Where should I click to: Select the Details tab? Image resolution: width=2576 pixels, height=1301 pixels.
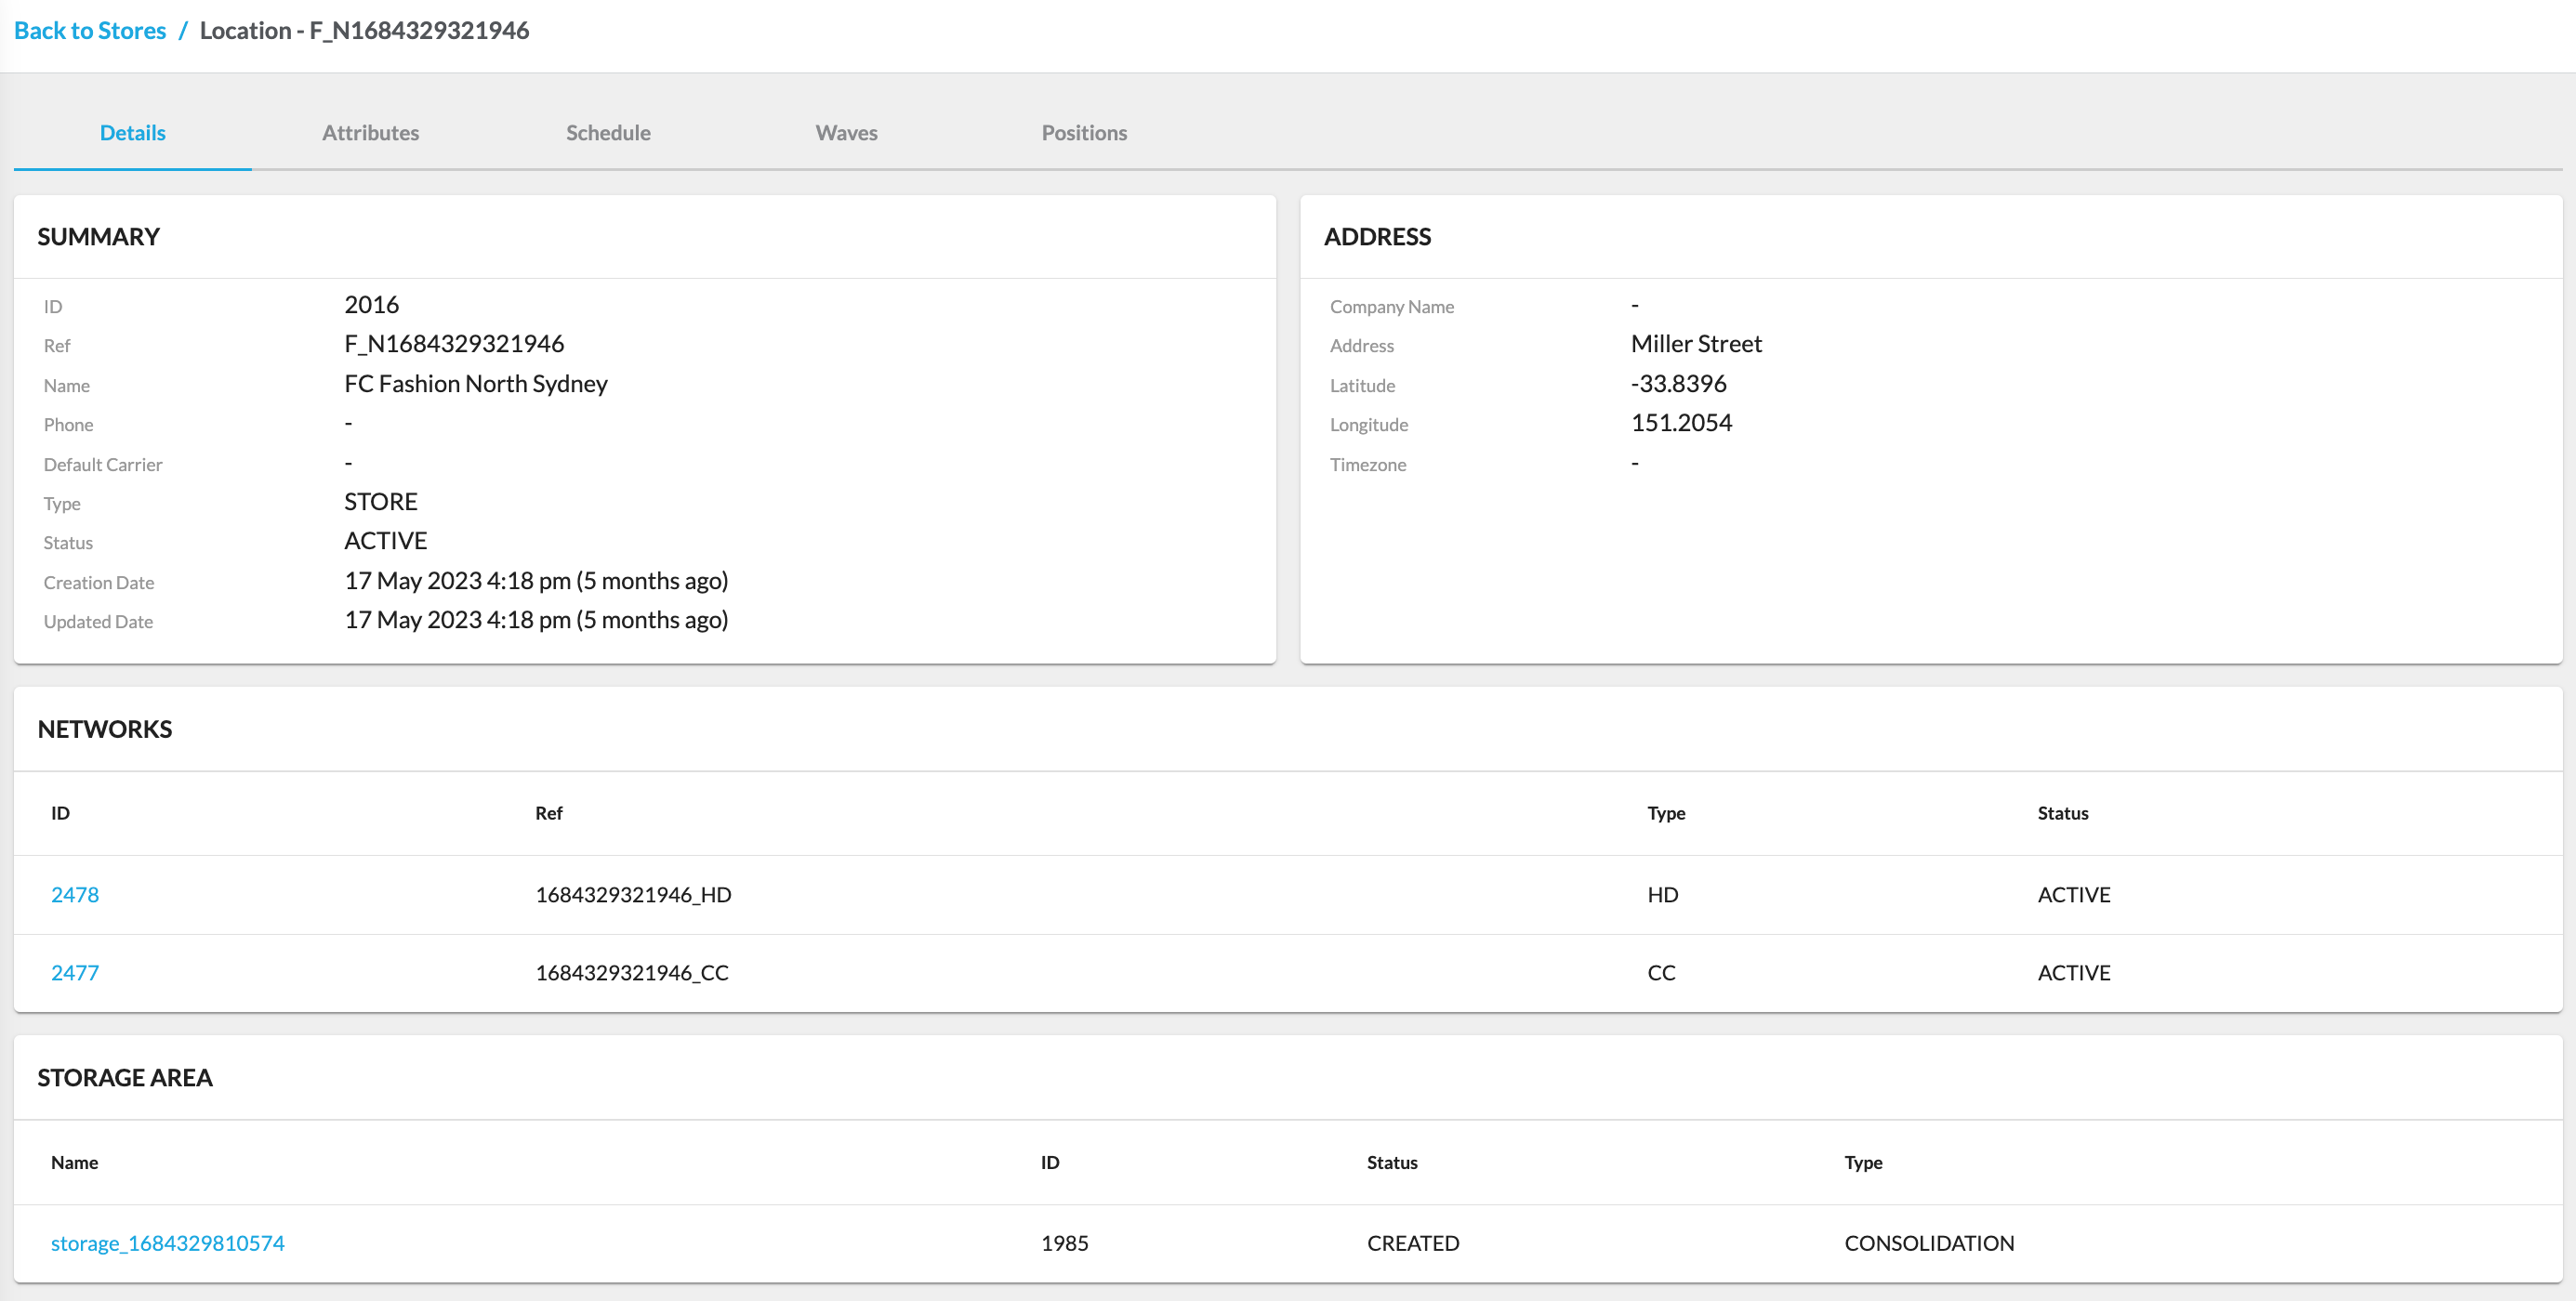[x=132, y=132]
